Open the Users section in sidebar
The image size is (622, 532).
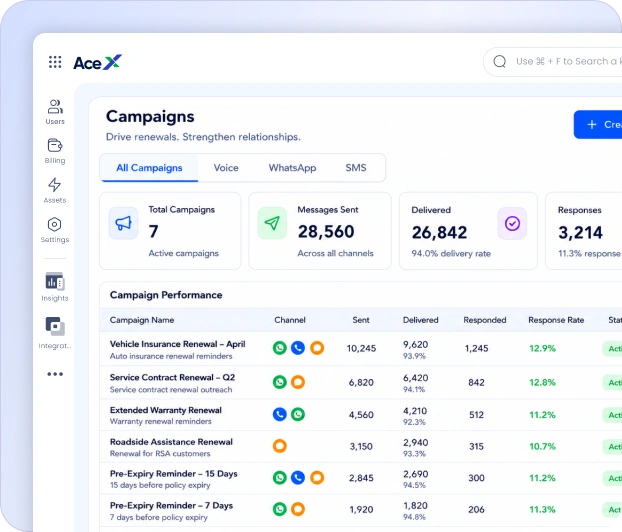[x=55, y=112]
